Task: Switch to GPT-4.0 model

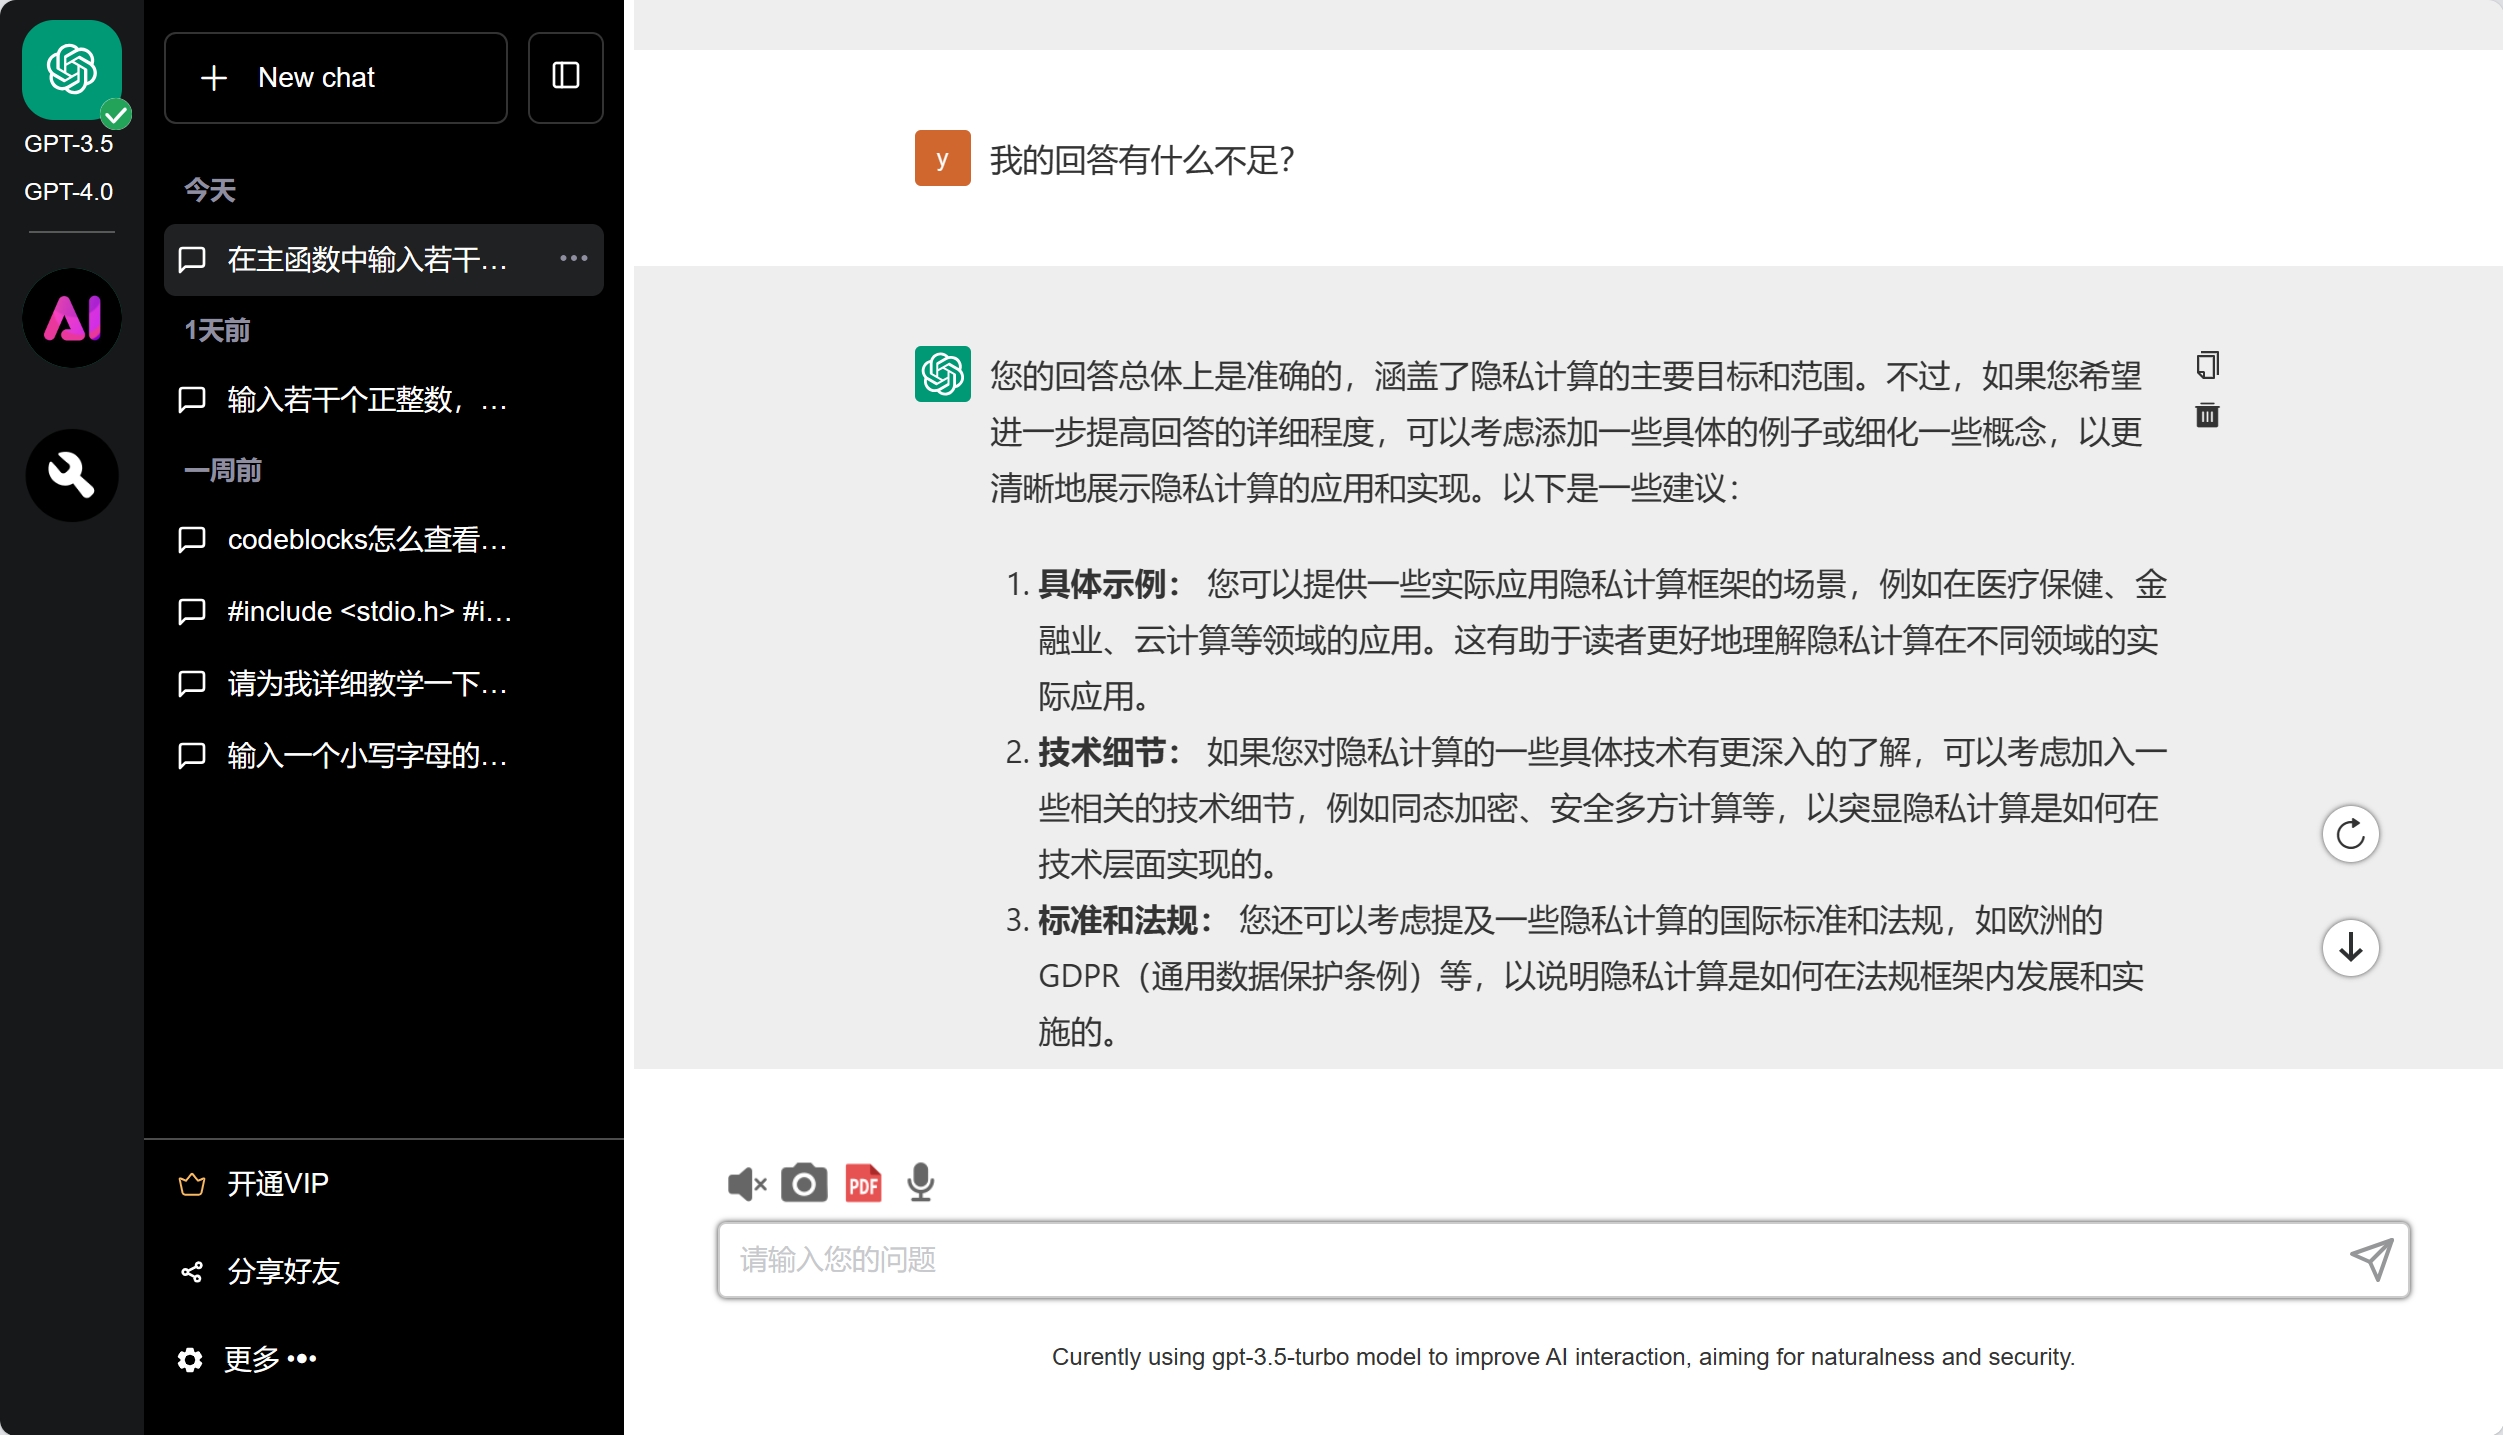Action: [69, 192]
